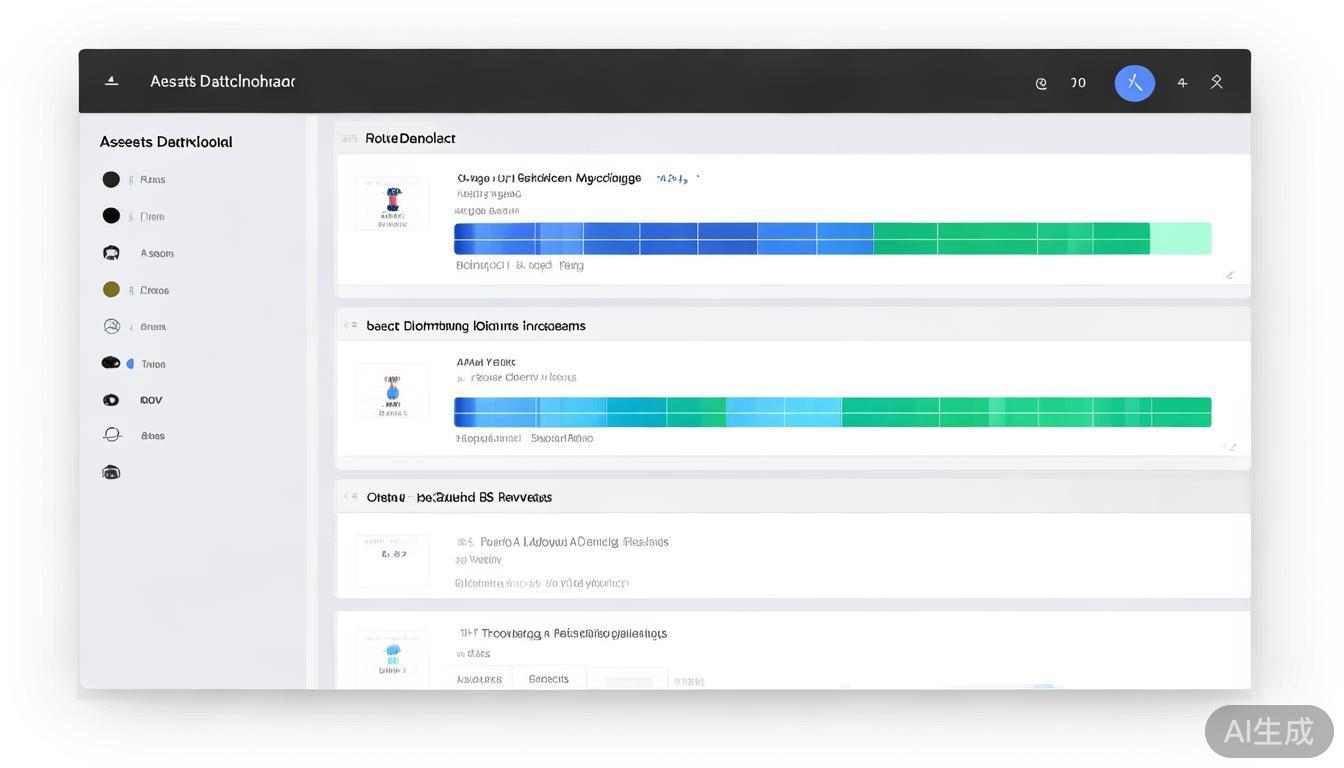This screenshot has height=768, width=1344.
Task: Click the upload arrow icon beside app title
Action: (112, 81)
